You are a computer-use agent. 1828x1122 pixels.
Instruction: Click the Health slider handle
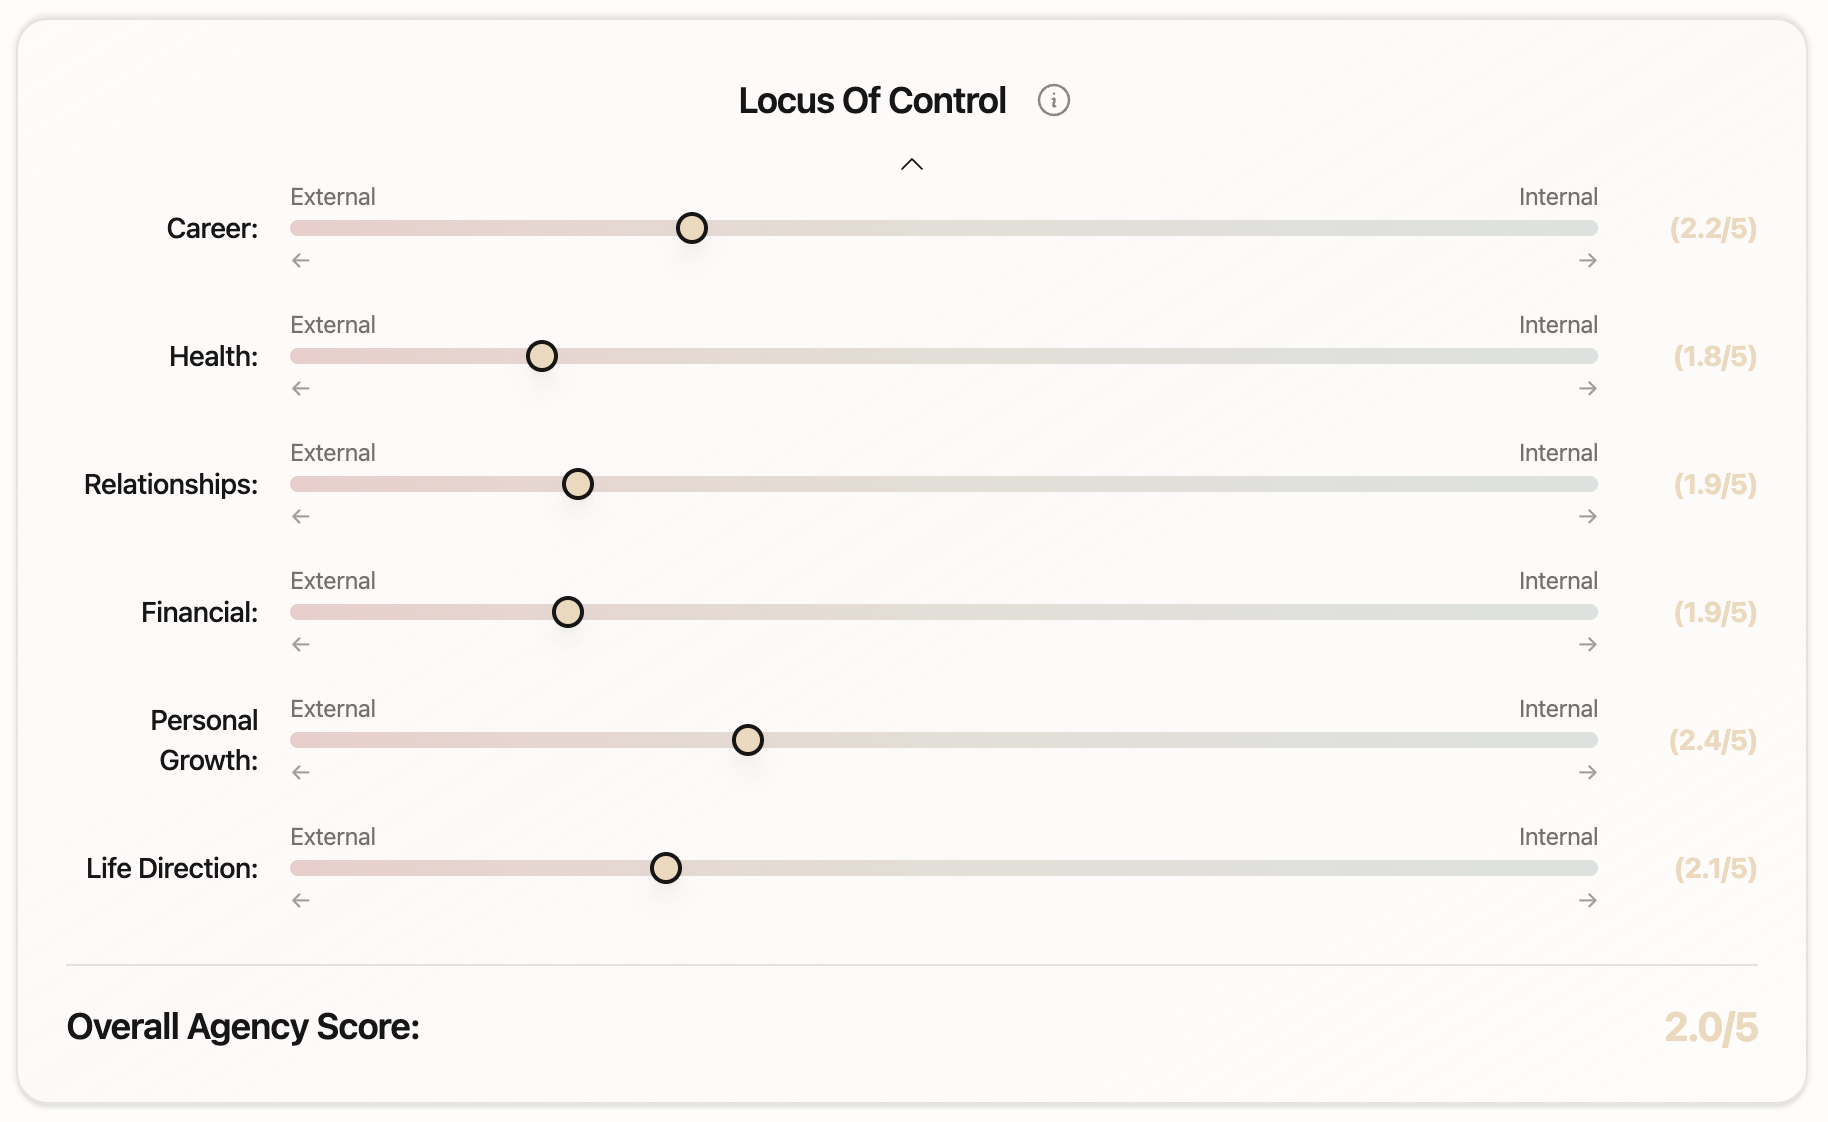(x=541, y=356)
